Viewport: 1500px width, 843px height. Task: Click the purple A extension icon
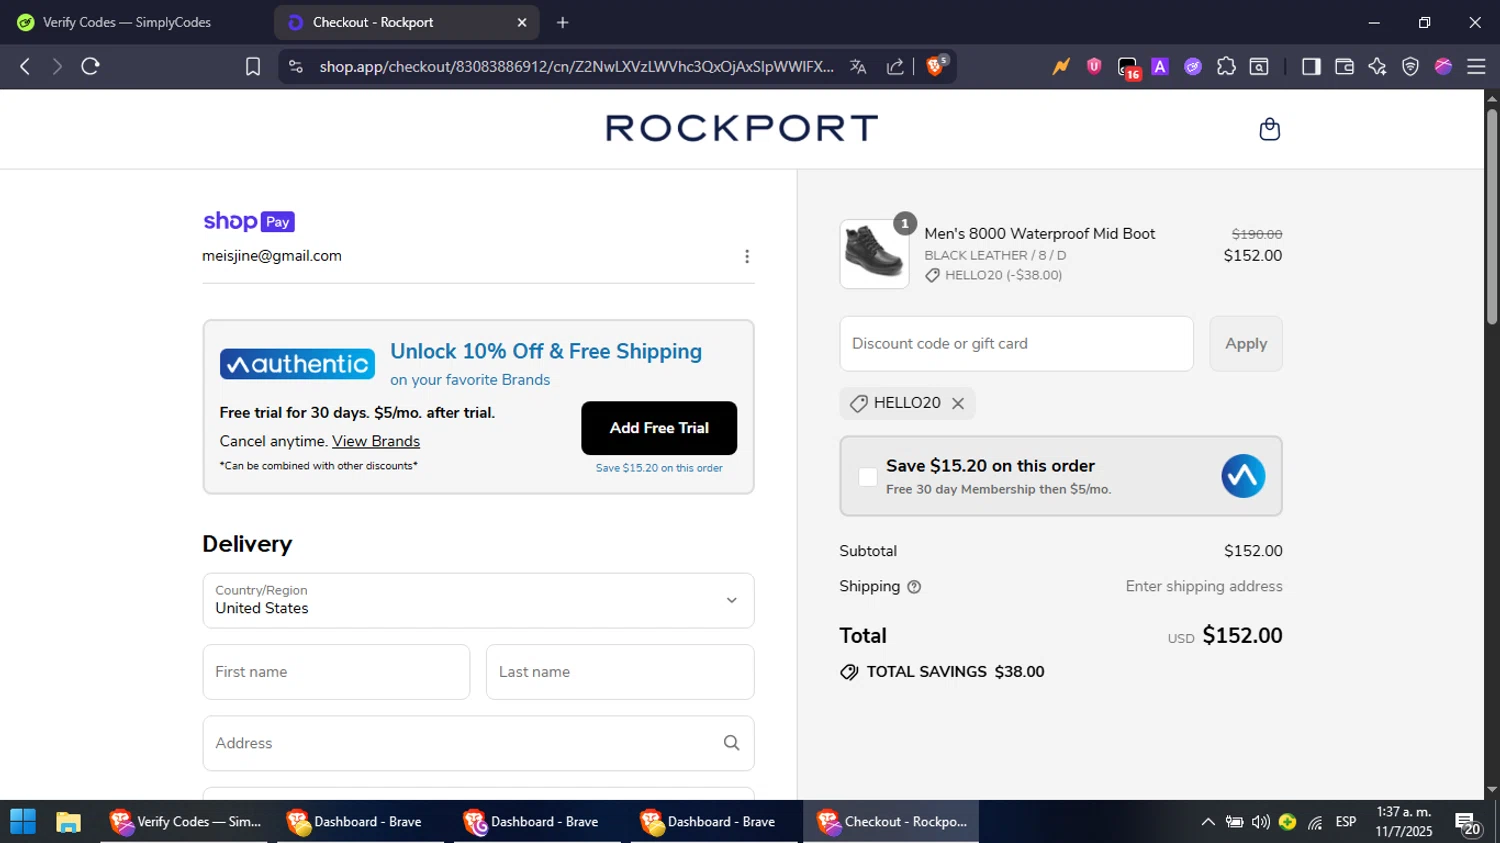(x=1160, y=66)
